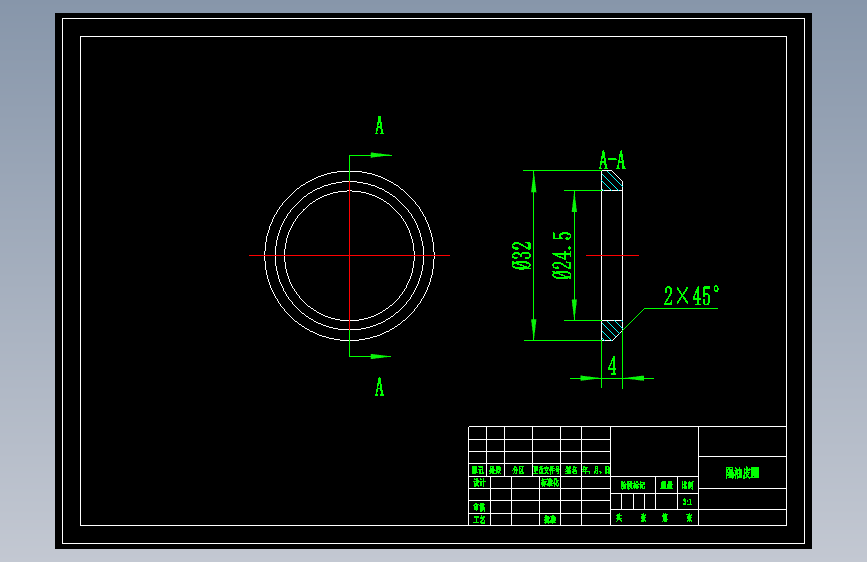Viewport: 867px width, 562px height.
Task: Select the lower hatched cross-section region
Action: tap(611, 330)
